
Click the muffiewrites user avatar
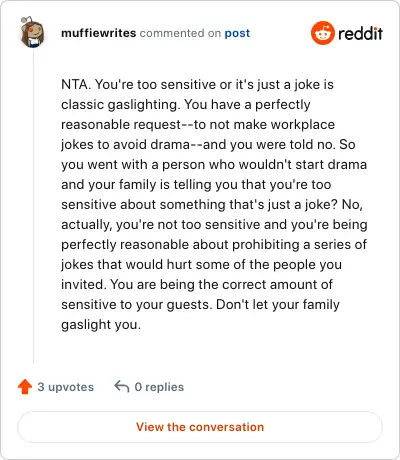coord(32,32)
